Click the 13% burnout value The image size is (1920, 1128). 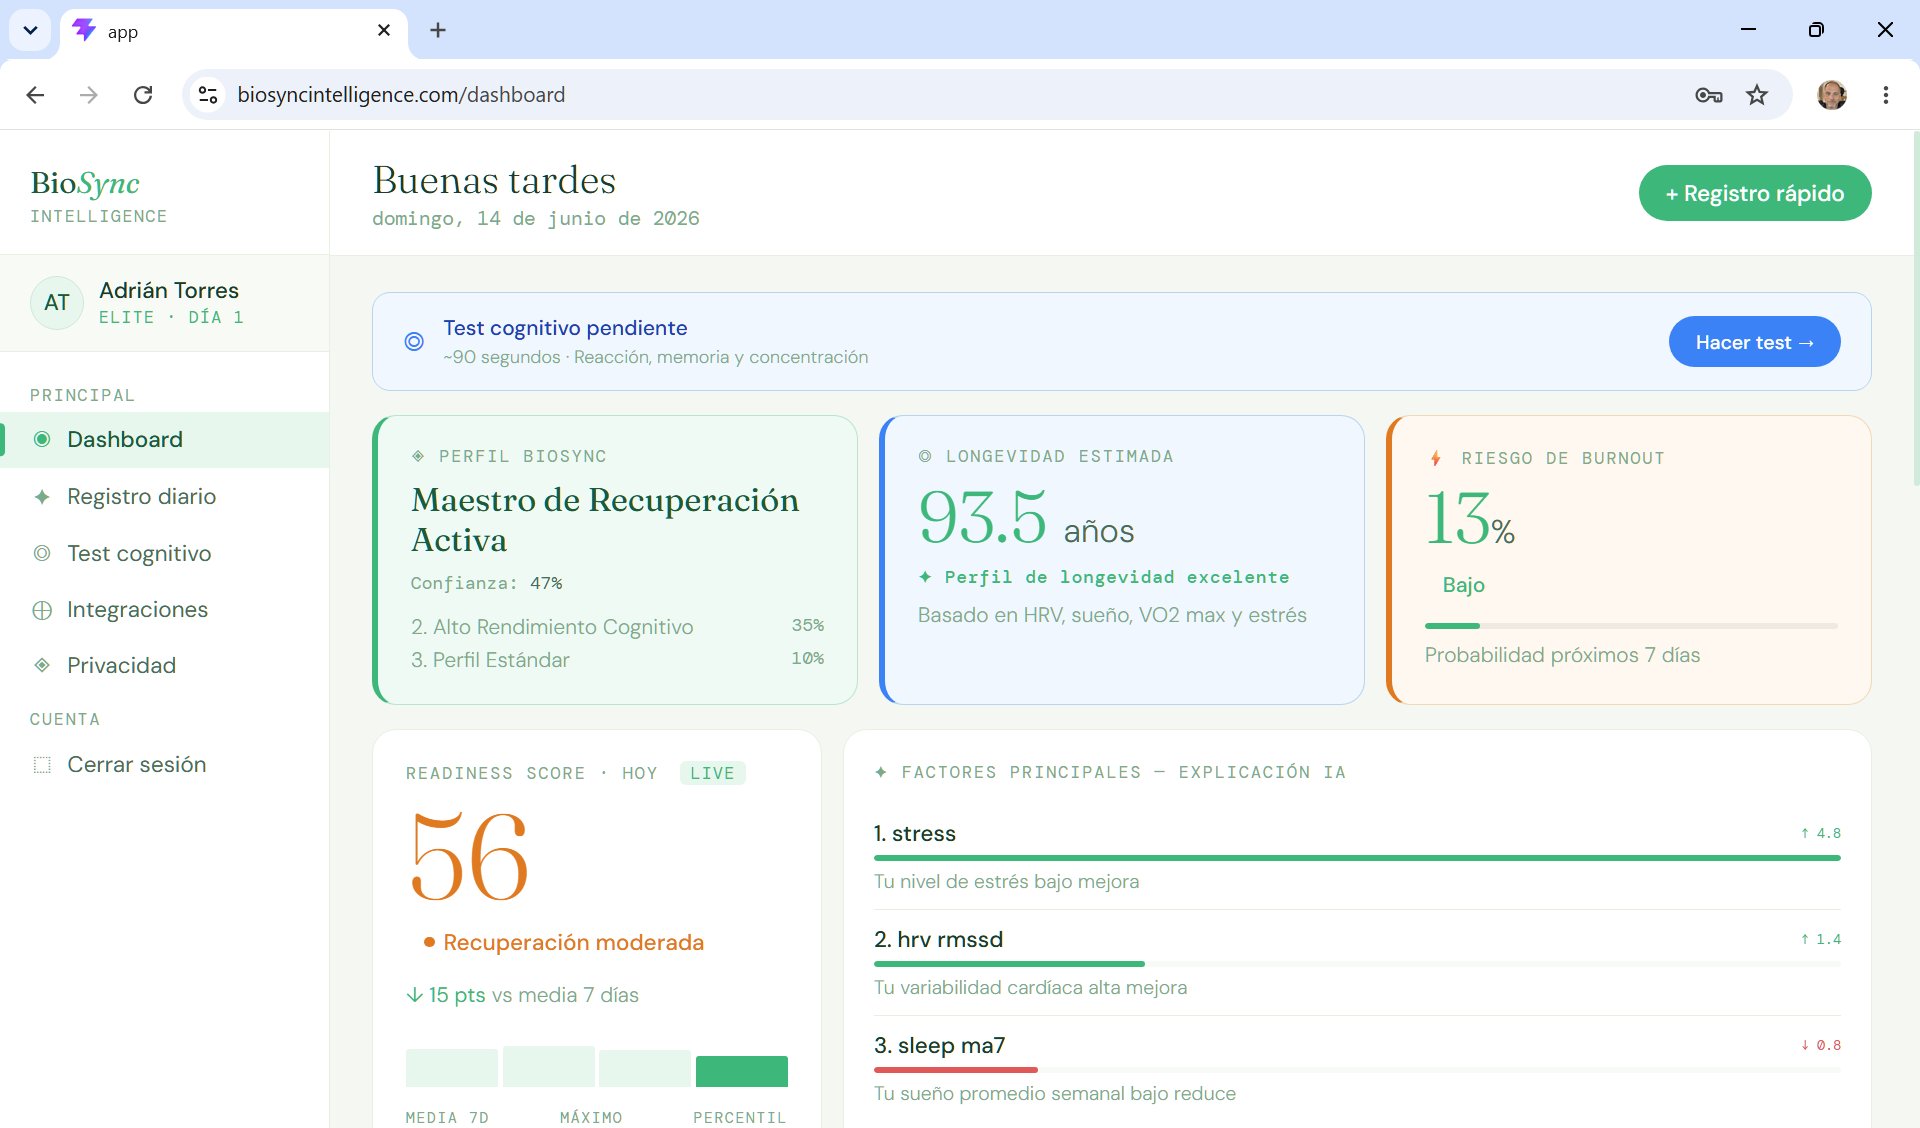pyautogui.click(x=1470, y=520)
